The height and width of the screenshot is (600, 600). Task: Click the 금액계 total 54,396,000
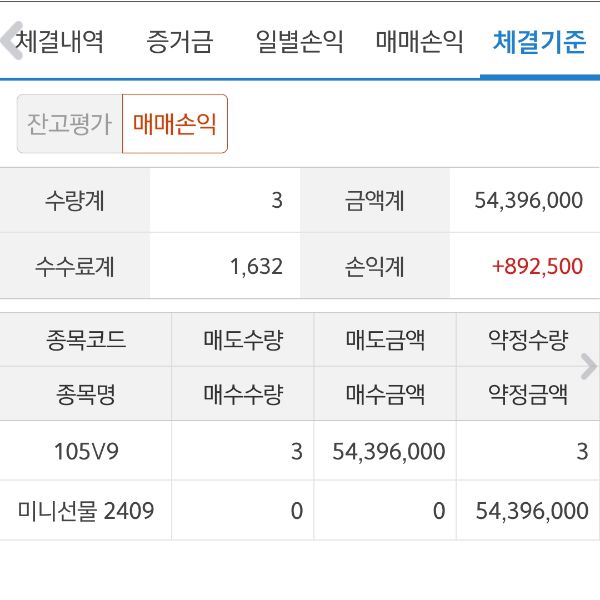(528, 201)
